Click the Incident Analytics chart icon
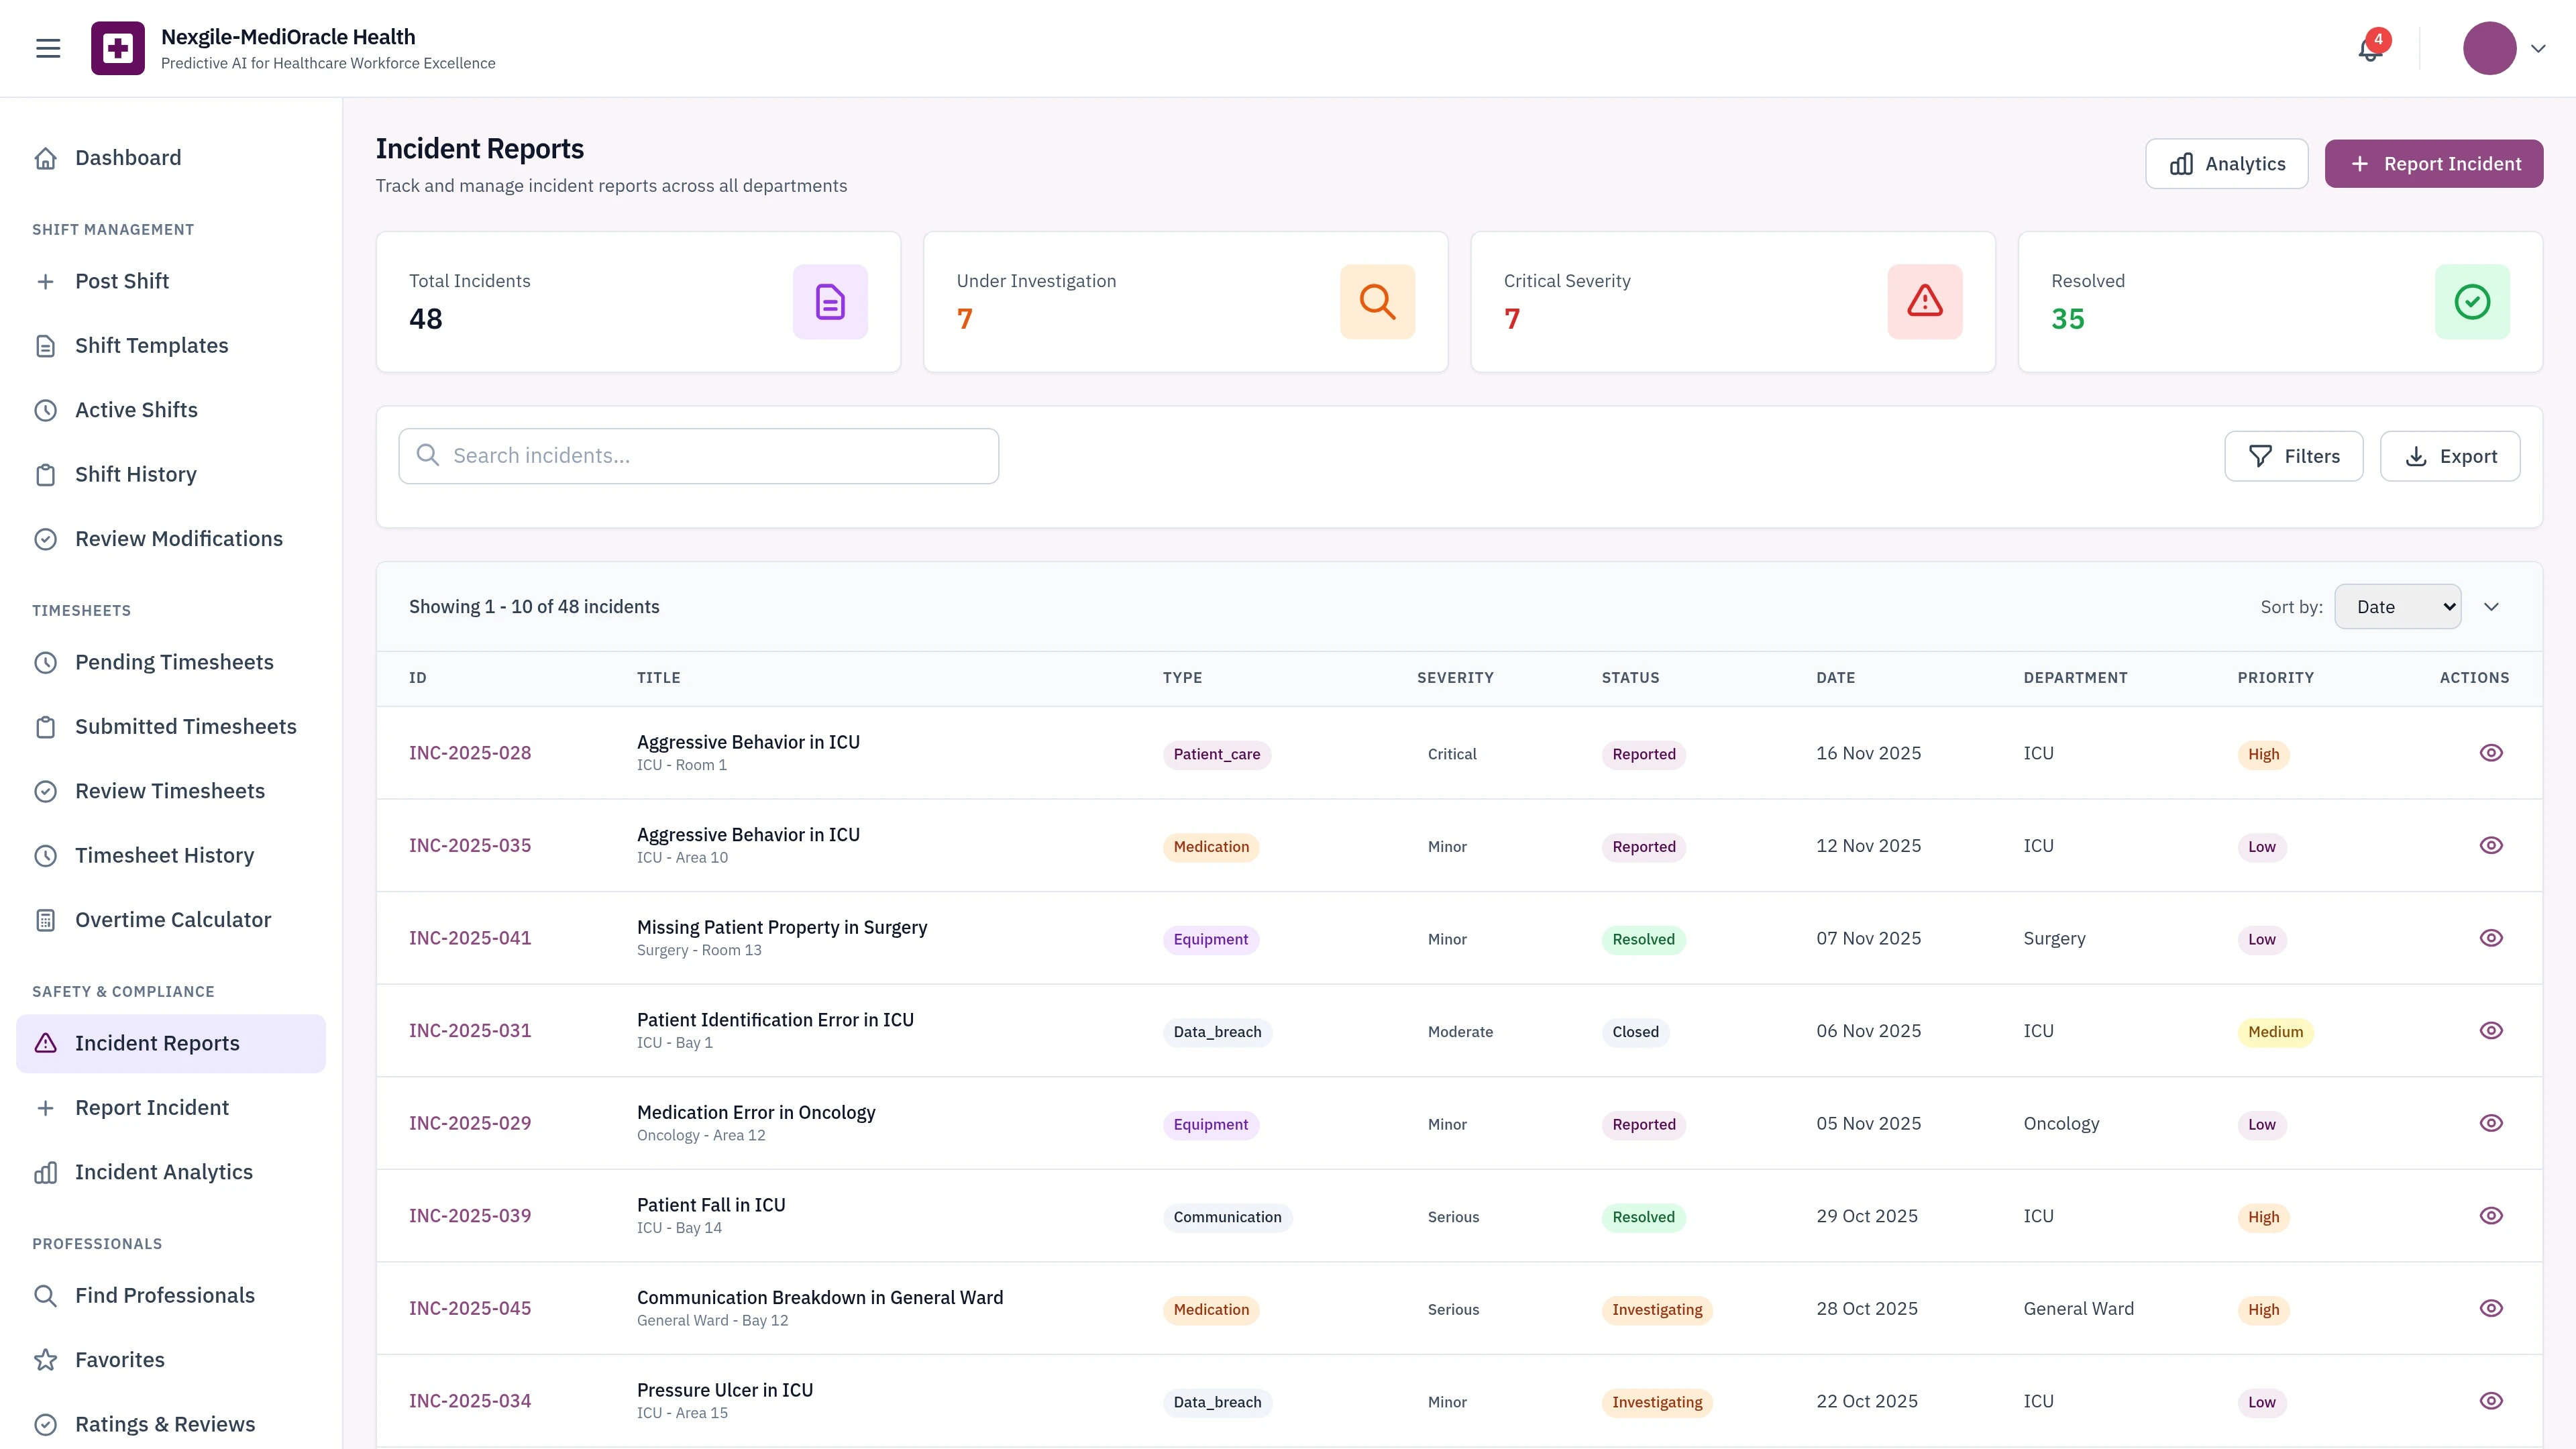 pyautogui.click(x=46, y=1172)
